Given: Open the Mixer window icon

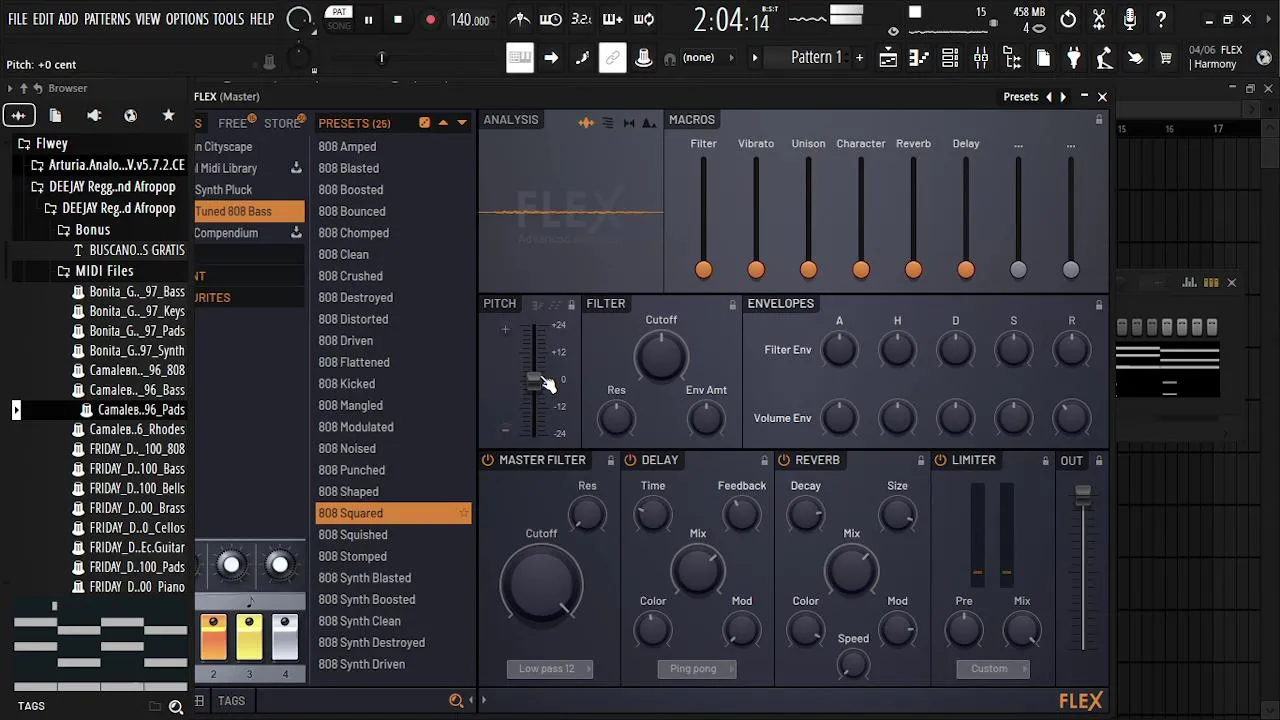Looking at the screenshot, I should coord(981,58).
